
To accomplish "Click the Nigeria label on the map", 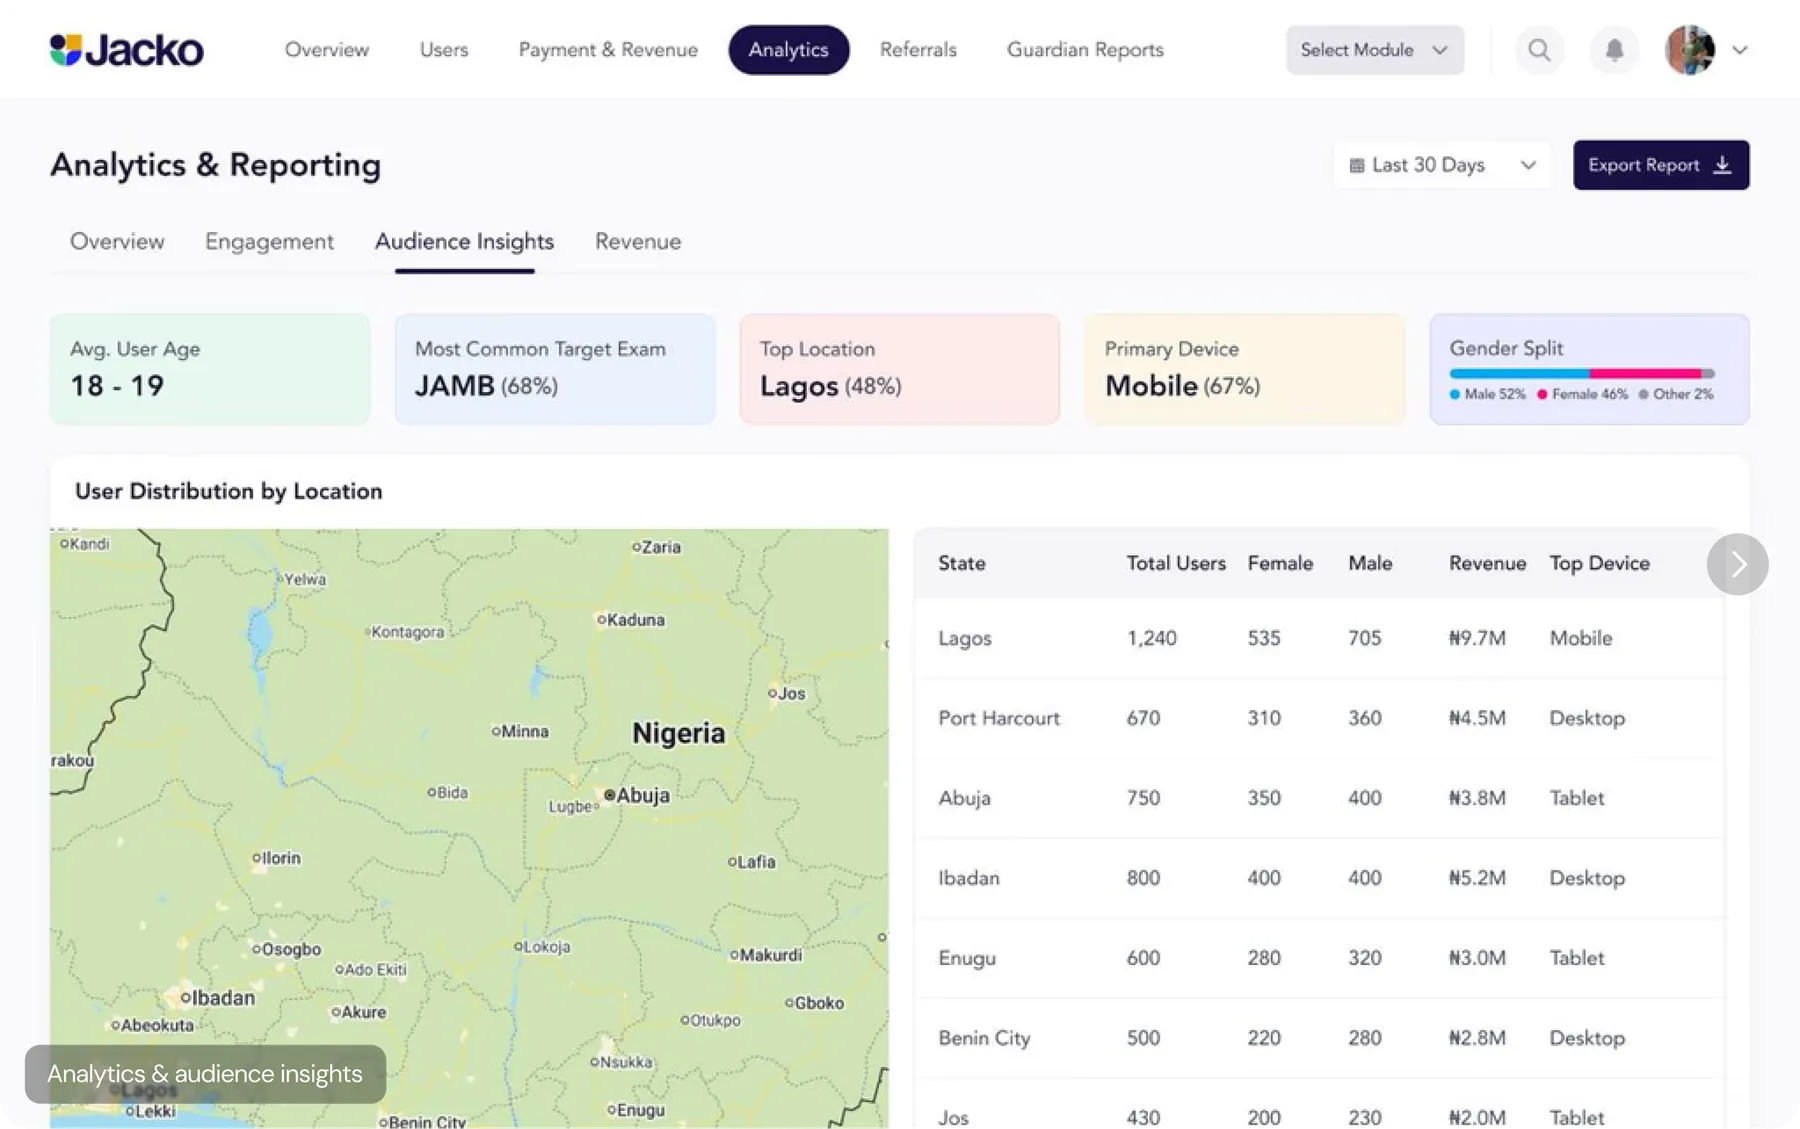I will pos(679,733).
